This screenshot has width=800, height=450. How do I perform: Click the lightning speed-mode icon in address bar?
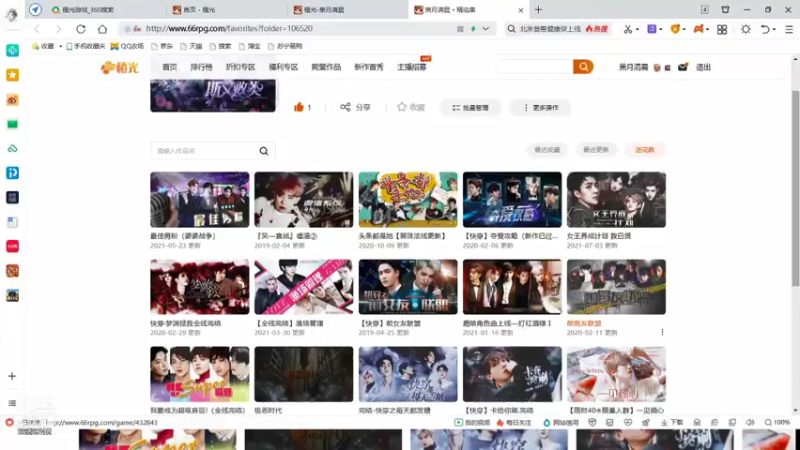tap(473, 29)
